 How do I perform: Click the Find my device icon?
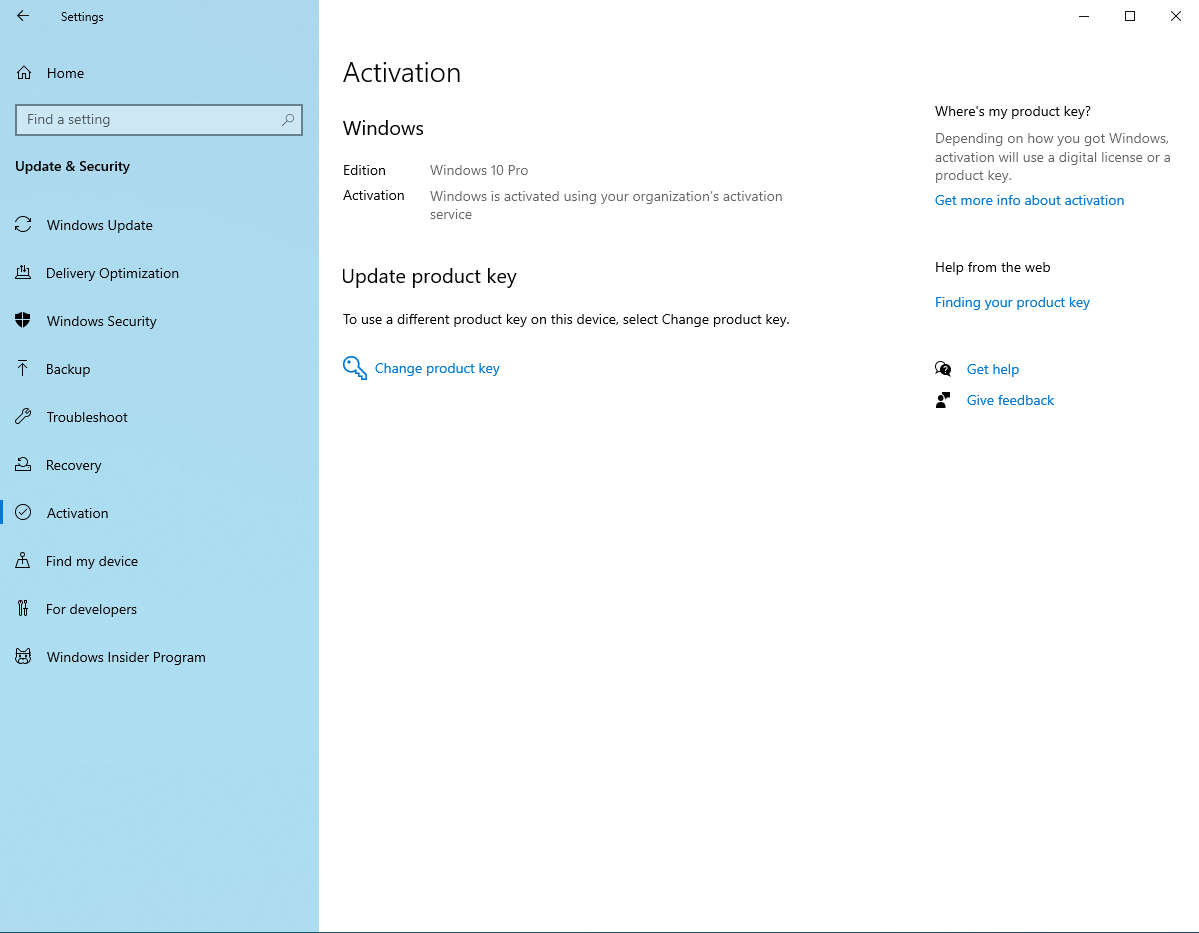click(23, 561)
